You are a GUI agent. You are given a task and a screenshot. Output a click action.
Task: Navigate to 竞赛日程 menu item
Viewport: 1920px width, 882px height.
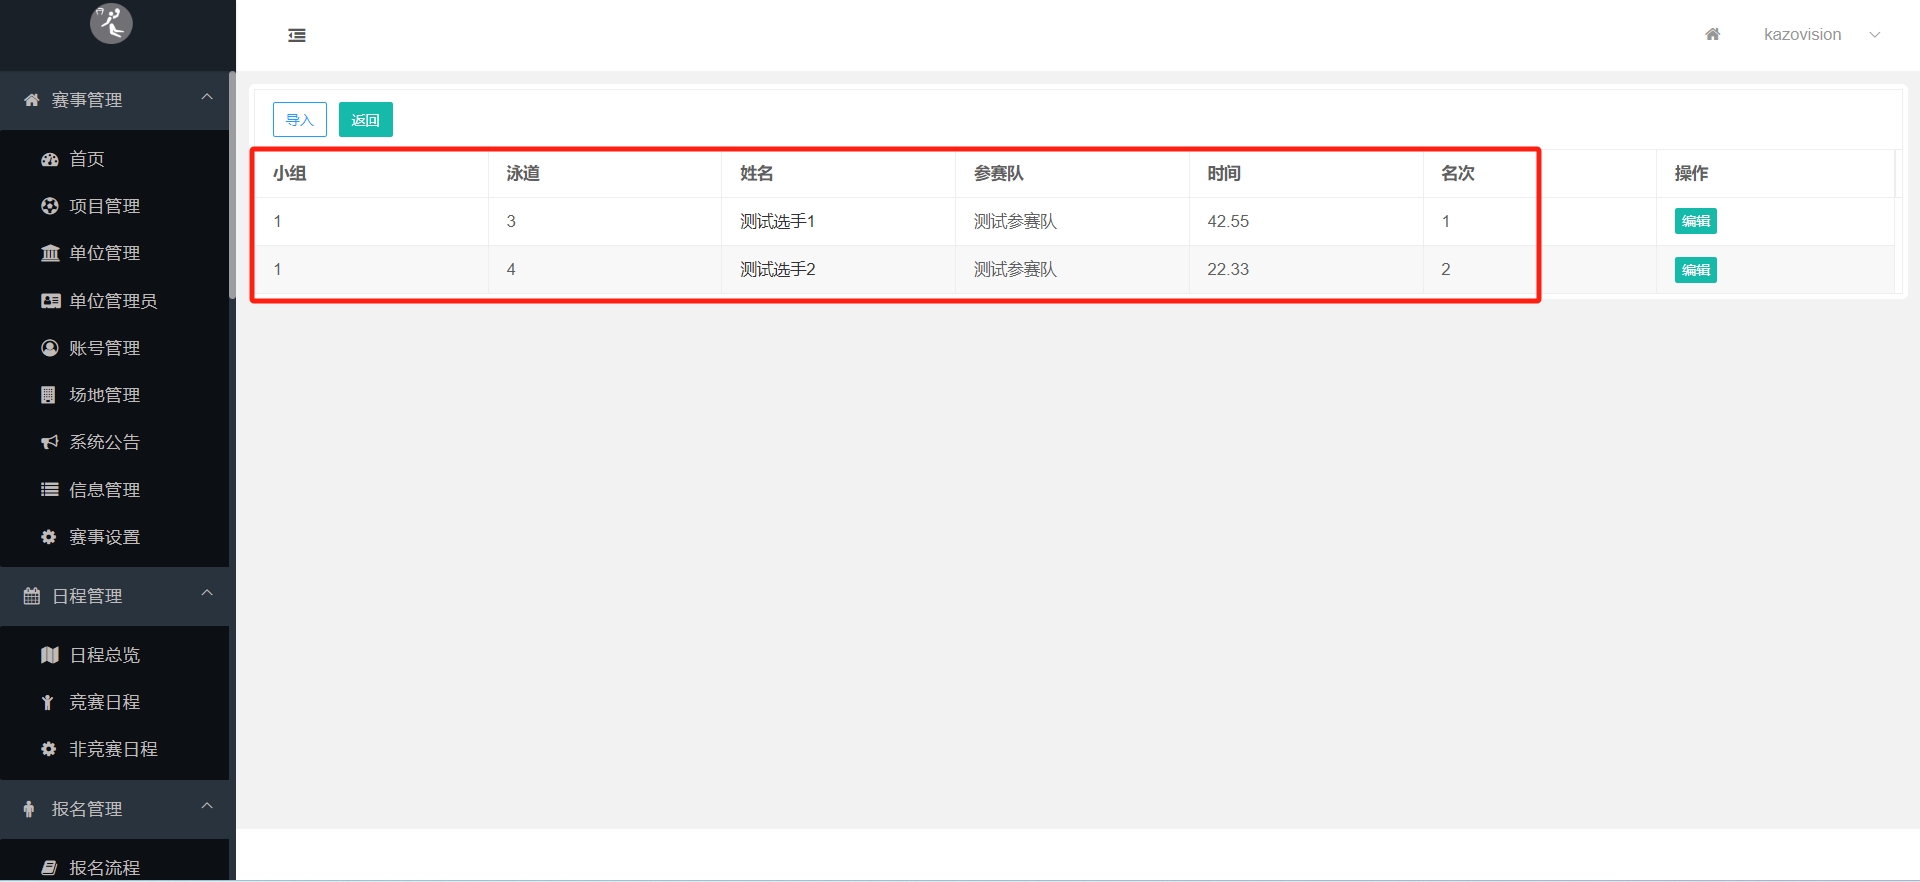click(104, 702)
